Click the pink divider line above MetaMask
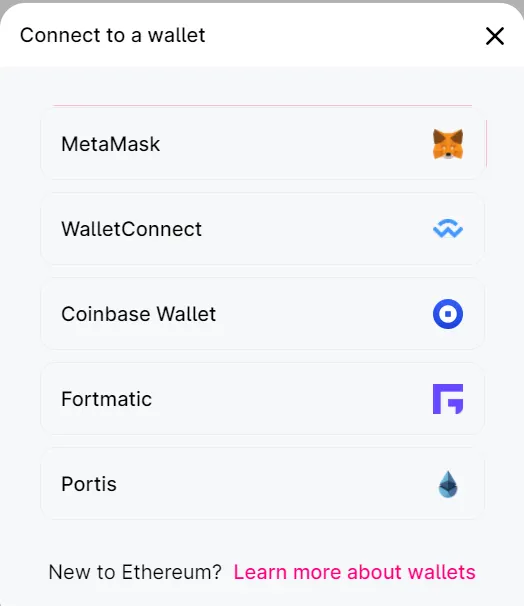This screenshot has height=606, width=524. coord(262,105)
